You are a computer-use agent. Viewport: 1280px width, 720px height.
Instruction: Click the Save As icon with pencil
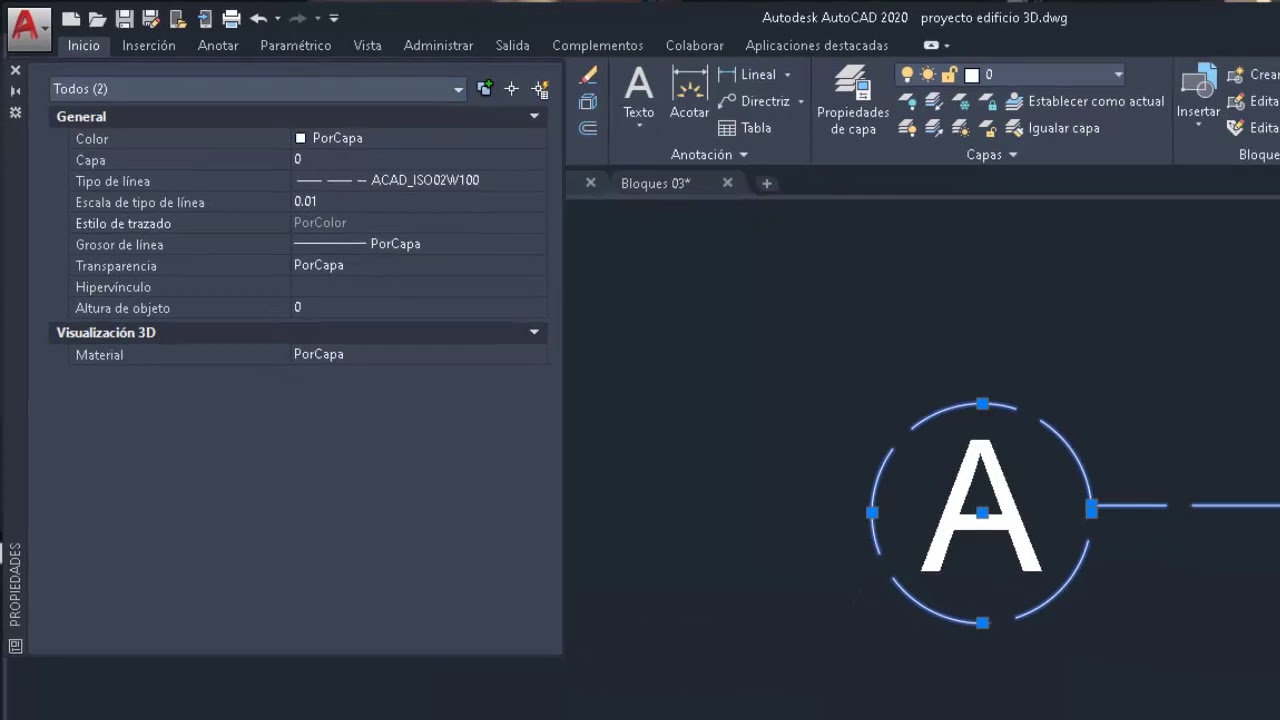tap(151, 19)
